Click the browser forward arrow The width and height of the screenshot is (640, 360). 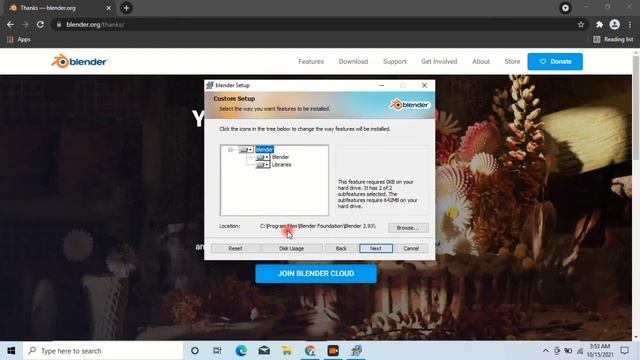tap(25, 24)
